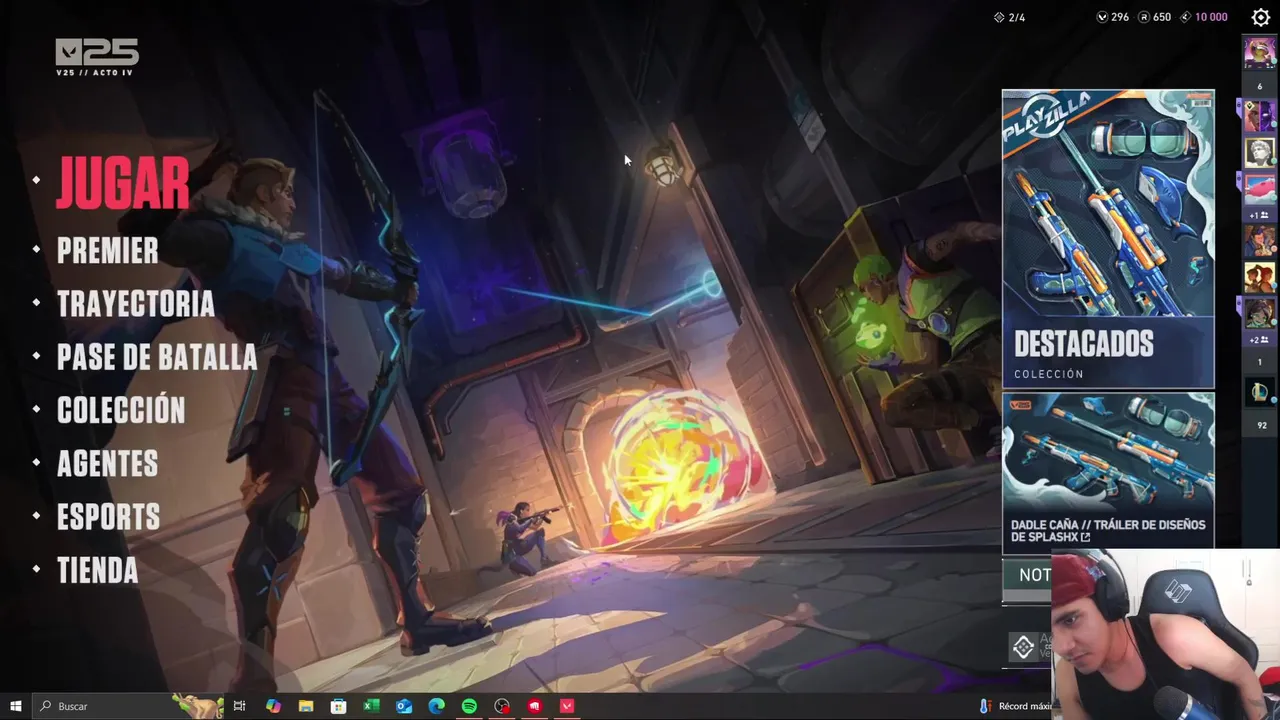Open Outlook from the taskbar

(404, 706)
